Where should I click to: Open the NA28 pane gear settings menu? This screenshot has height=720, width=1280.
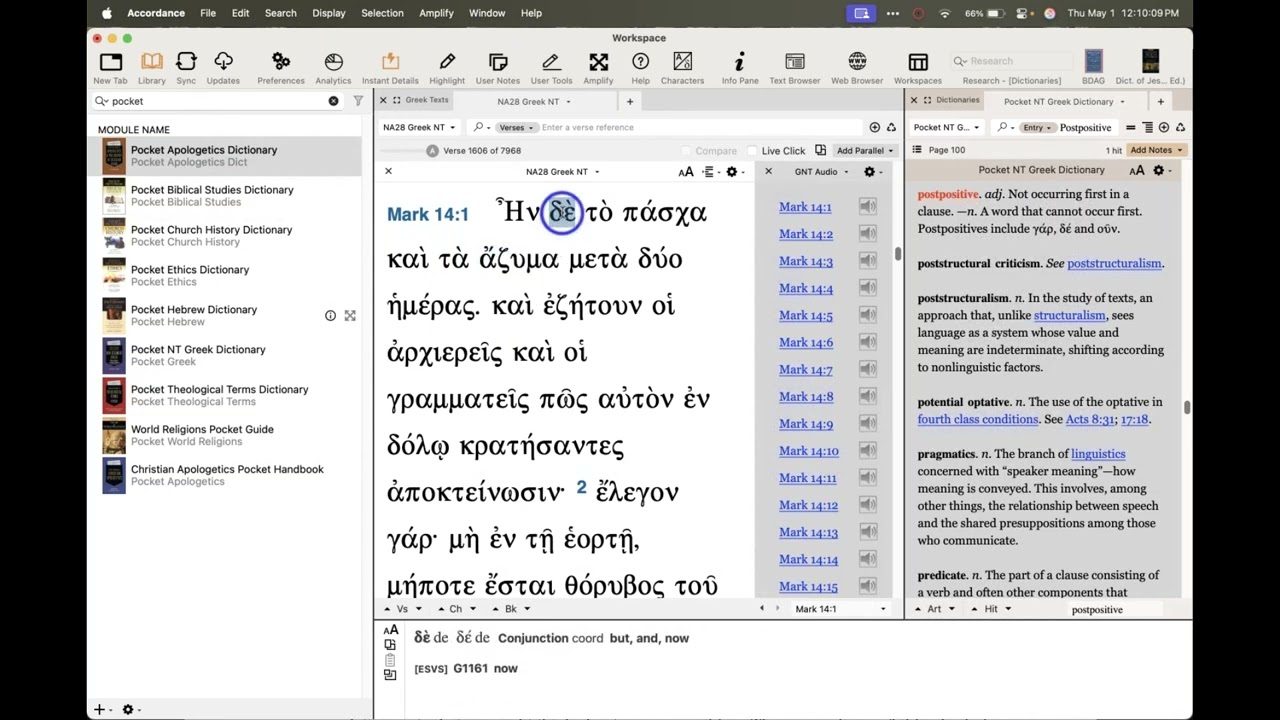tap(734, 172)
